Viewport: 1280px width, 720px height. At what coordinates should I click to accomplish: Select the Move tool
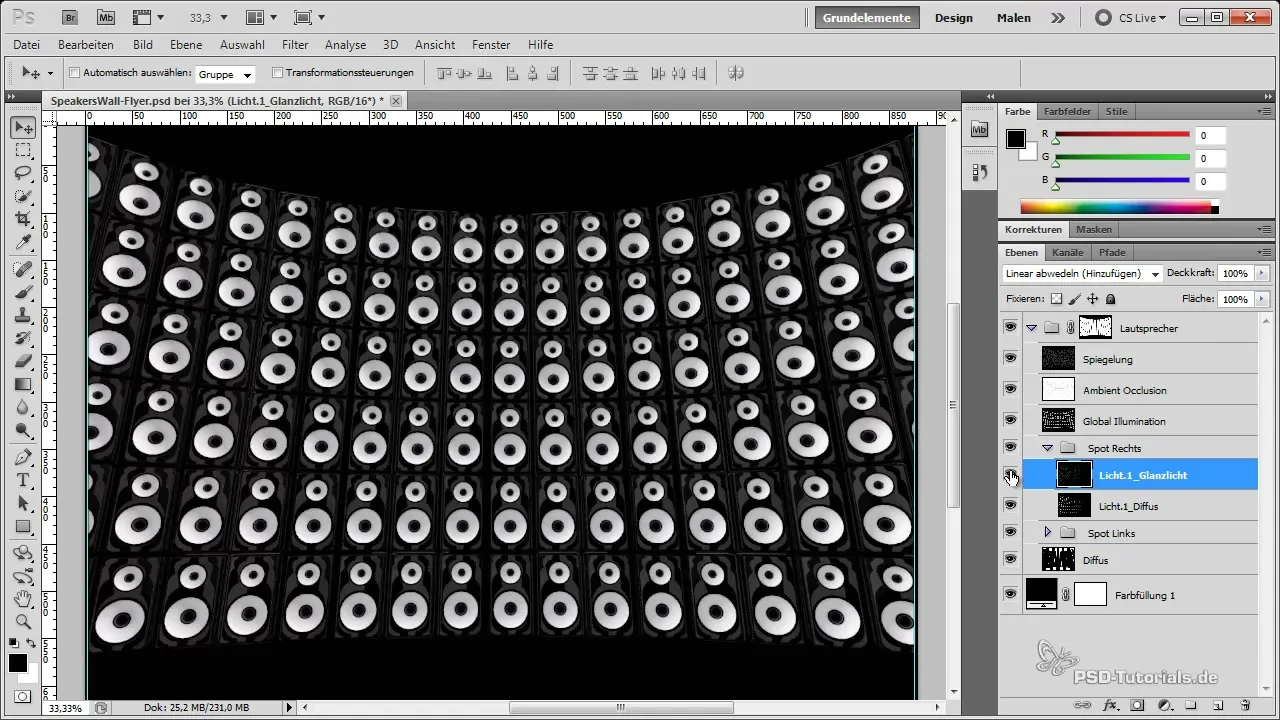click(x=22, y=128)
